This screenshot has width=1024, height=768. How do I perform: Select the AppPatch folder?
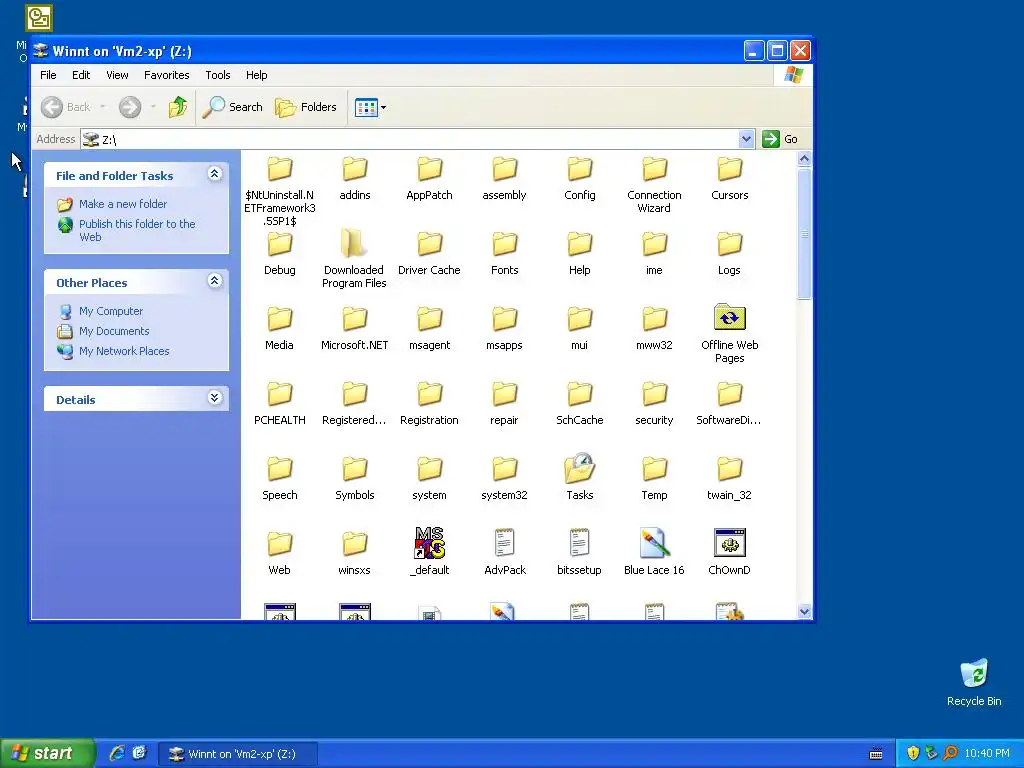[x=430, y=169]
